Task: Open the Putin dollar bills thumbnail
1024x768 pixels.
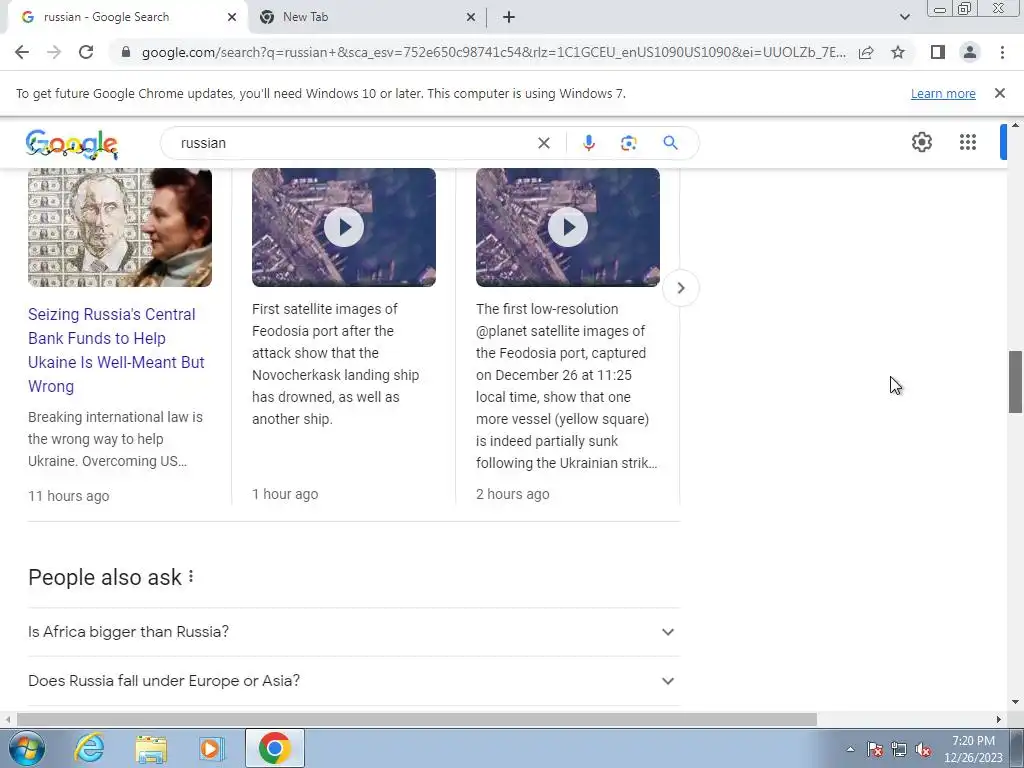Action: 120,227
